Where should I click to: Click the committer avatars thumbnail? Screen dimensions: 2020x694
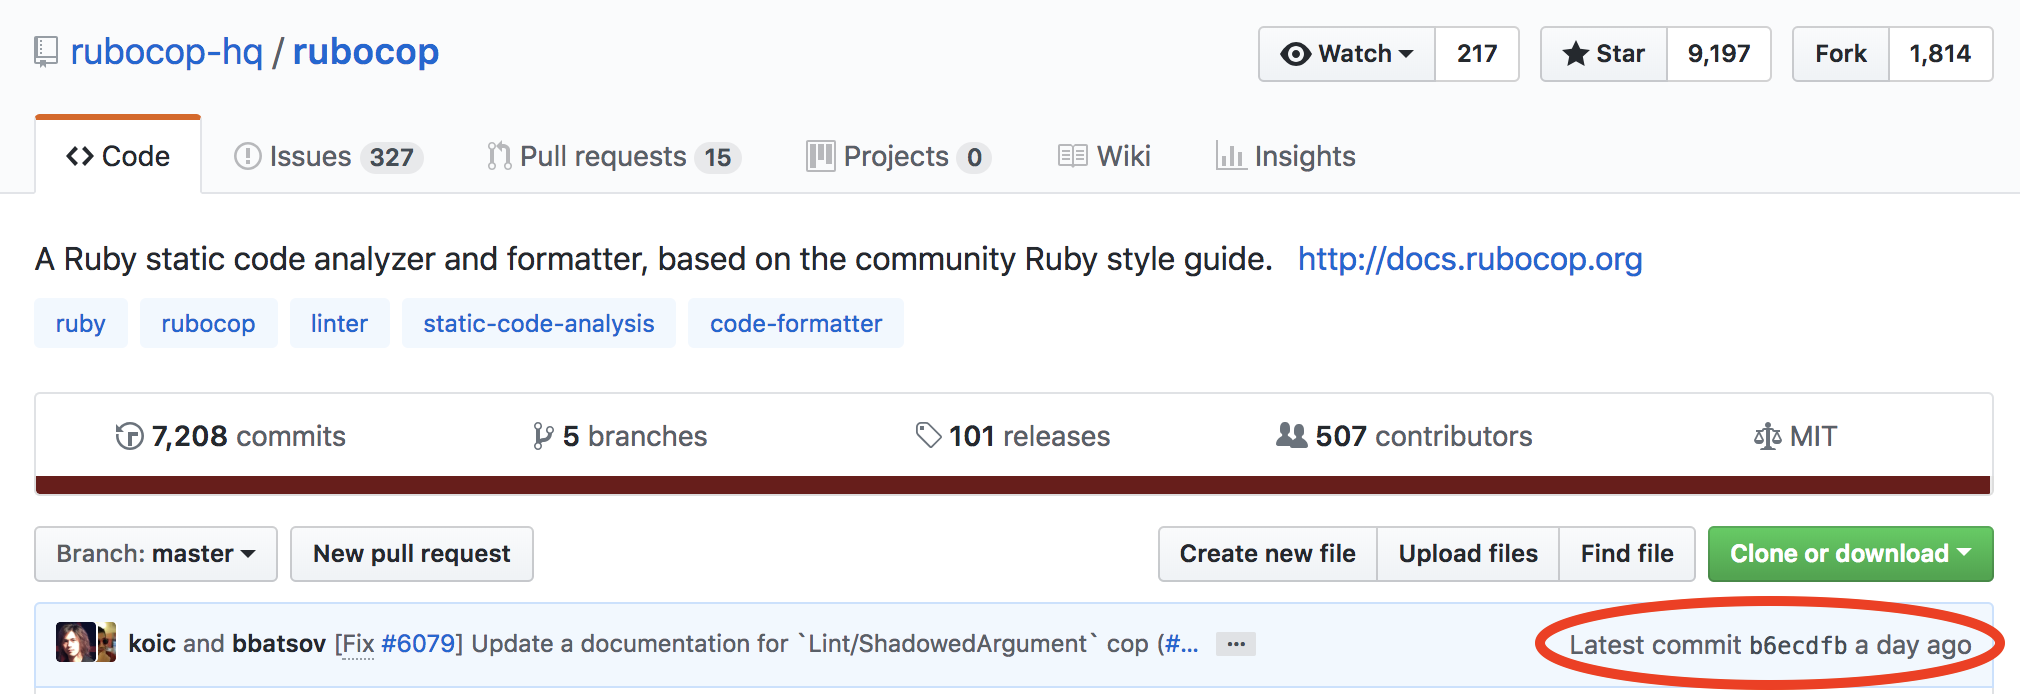[86, 643]
